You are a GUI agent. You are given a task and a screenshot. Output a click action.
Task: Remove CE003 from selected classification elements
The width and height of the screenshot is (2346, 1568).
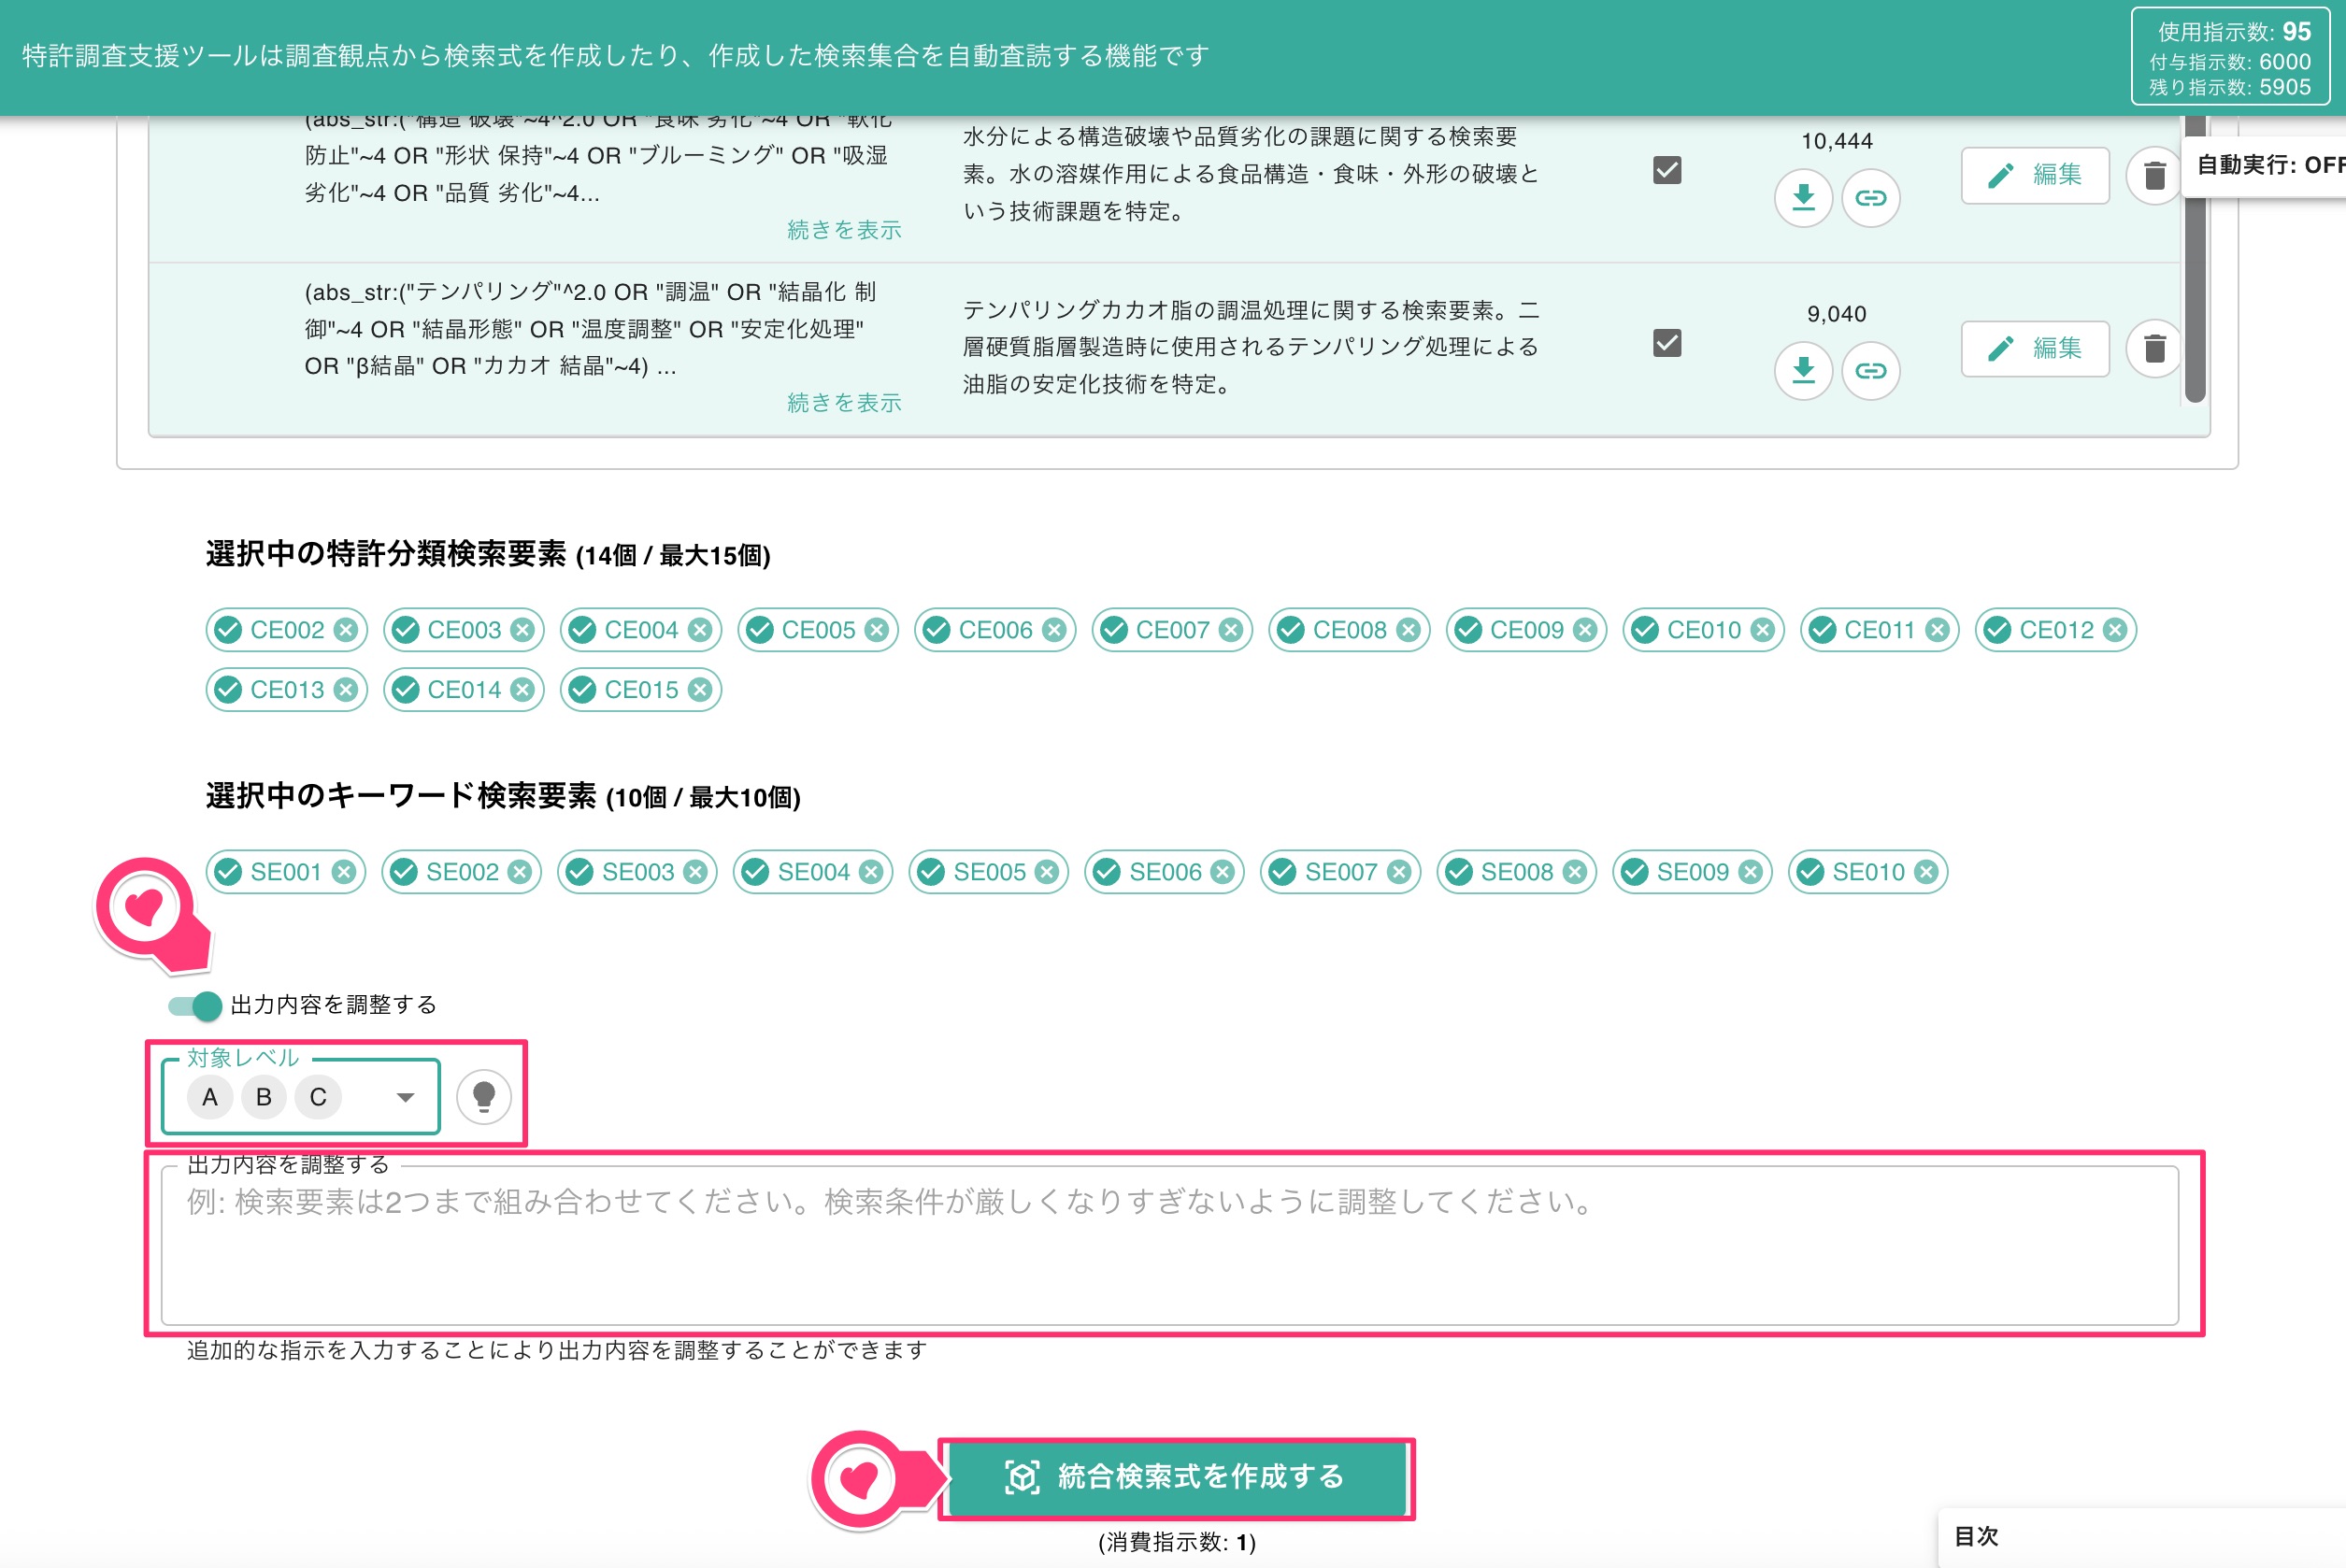pyautogui.click(x=523, y=630)
